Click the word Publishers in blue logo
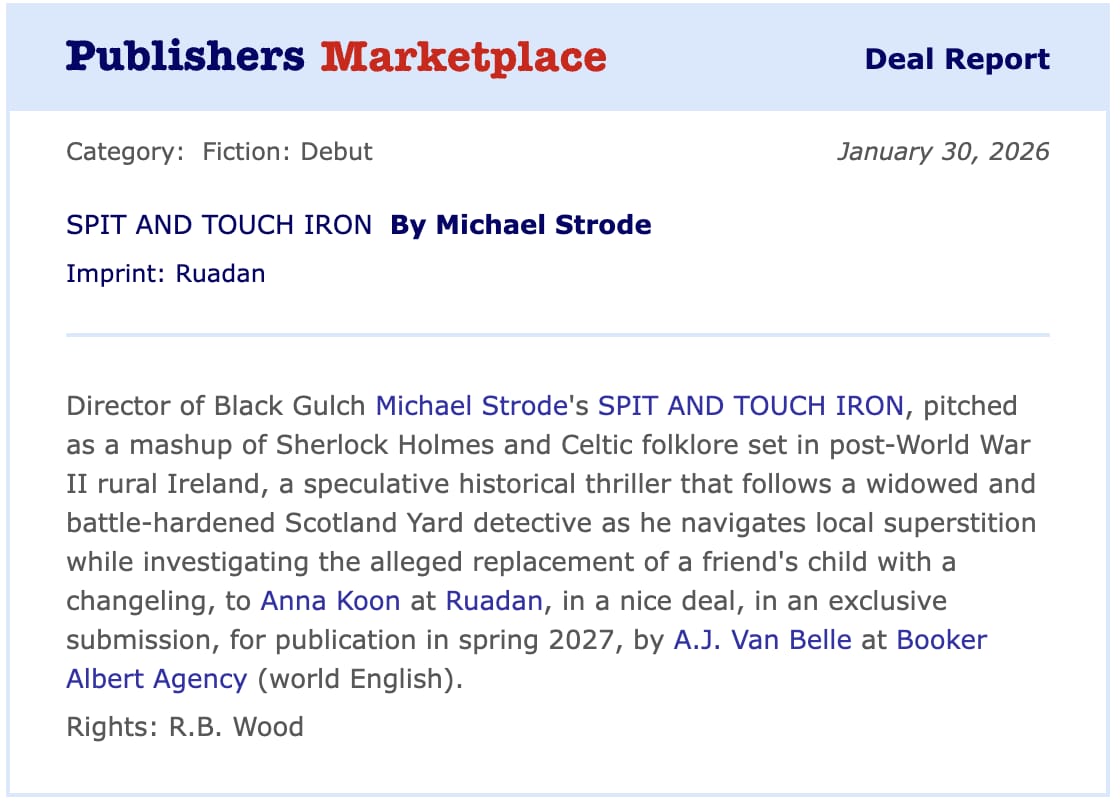 click(185, 56)
